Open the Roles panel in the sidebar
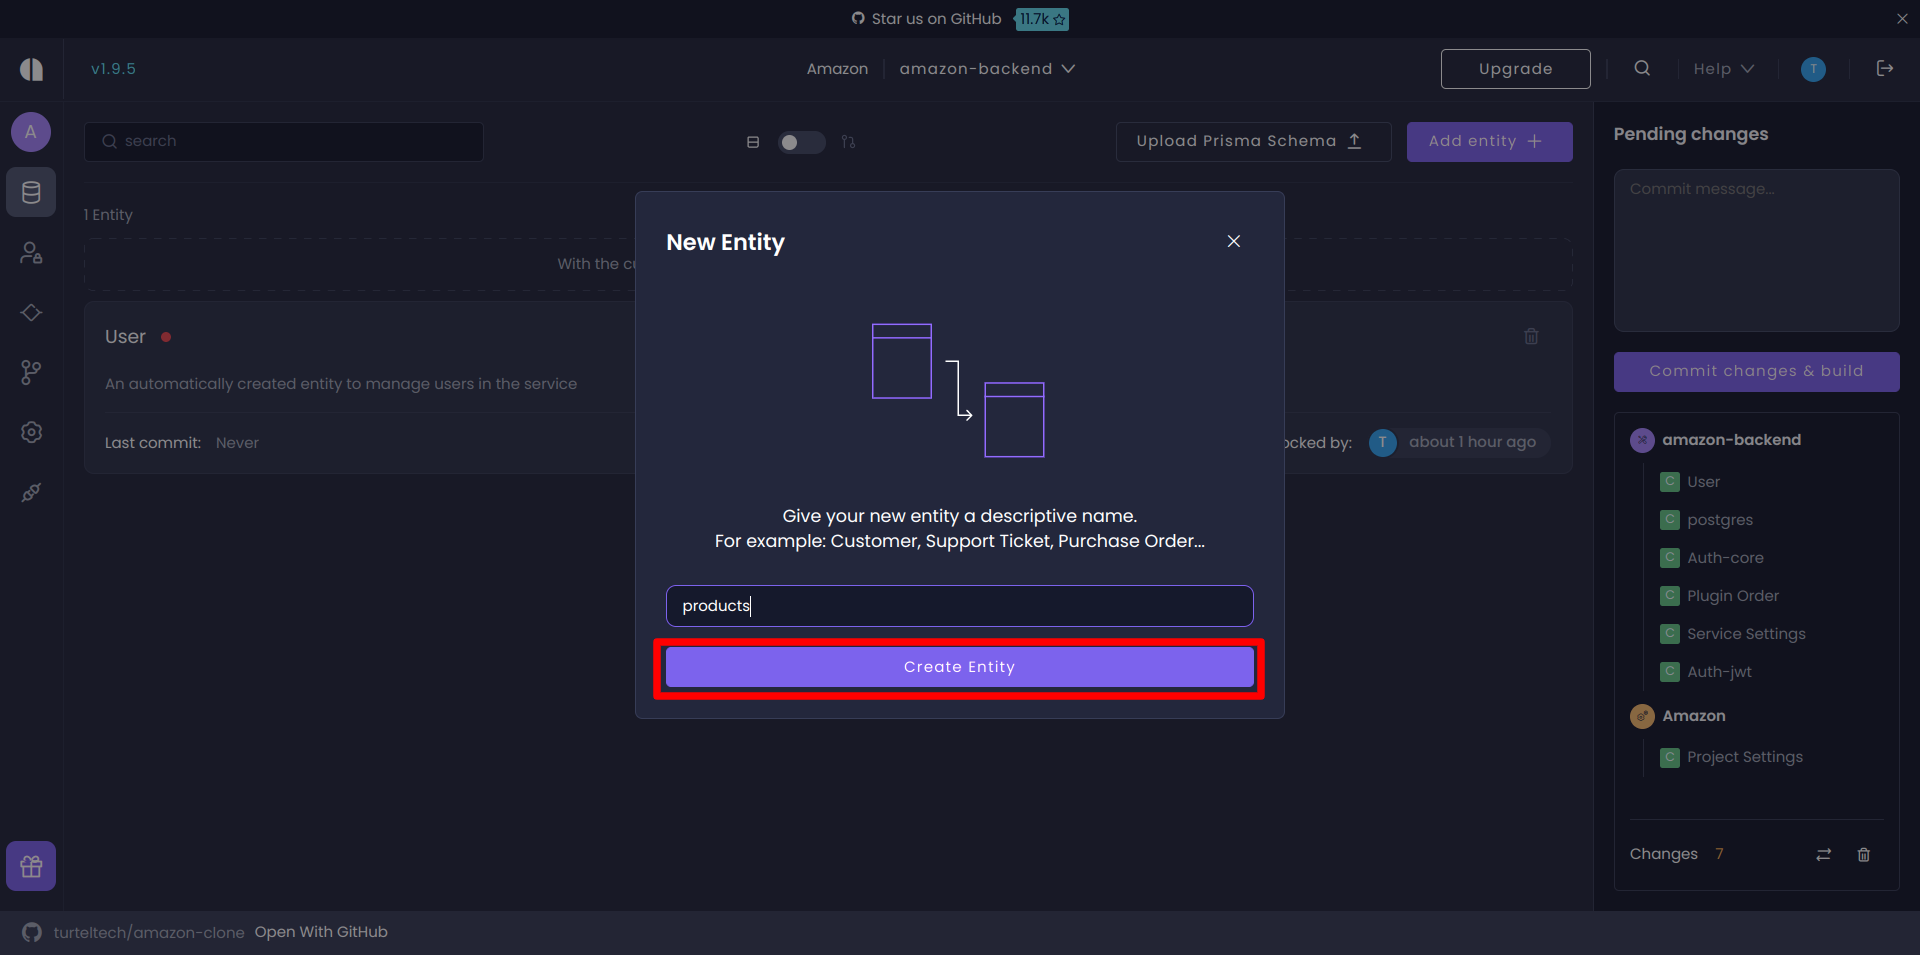Viewport: 1920px width, 955px height. coord(31,252)
